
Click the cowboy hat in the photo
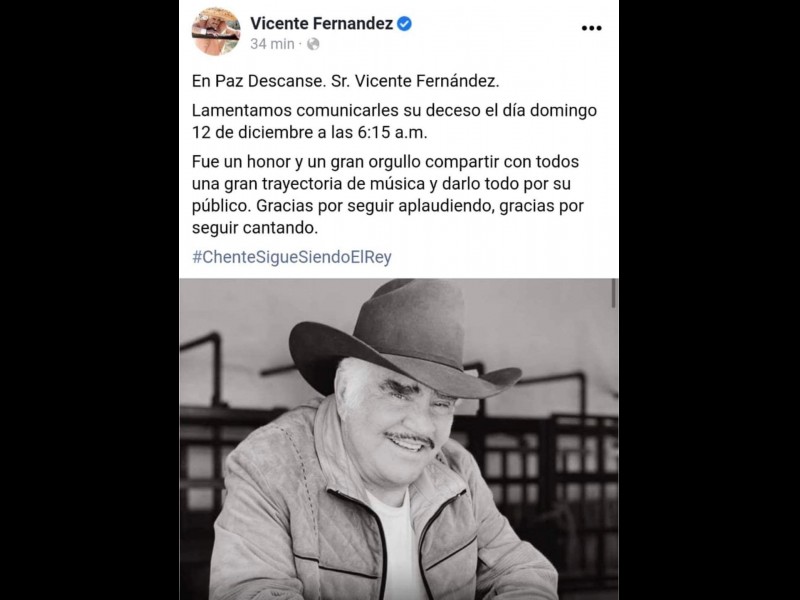coord(403,339)
